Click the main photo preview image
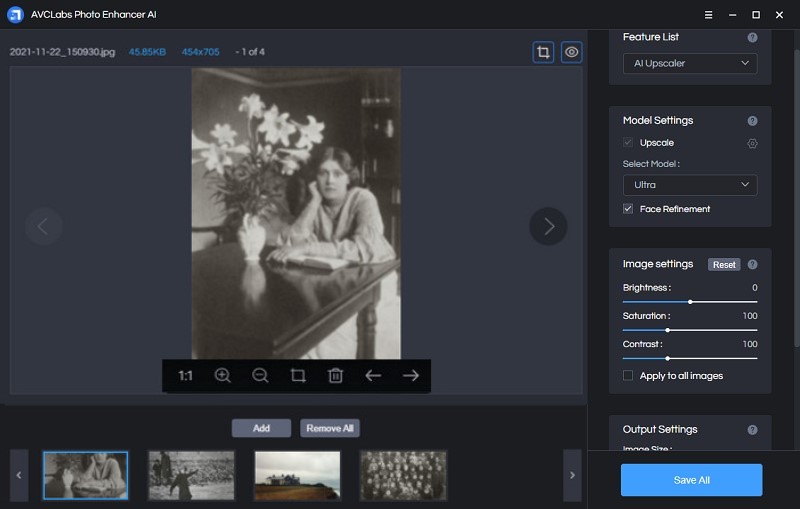Viewport: 800px width, 509px height. 296,213
